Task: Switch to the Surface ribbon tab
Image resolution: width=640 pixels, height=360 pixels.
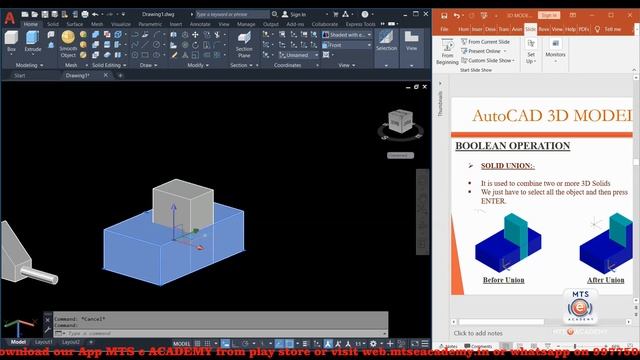Action: pos(75,24)
